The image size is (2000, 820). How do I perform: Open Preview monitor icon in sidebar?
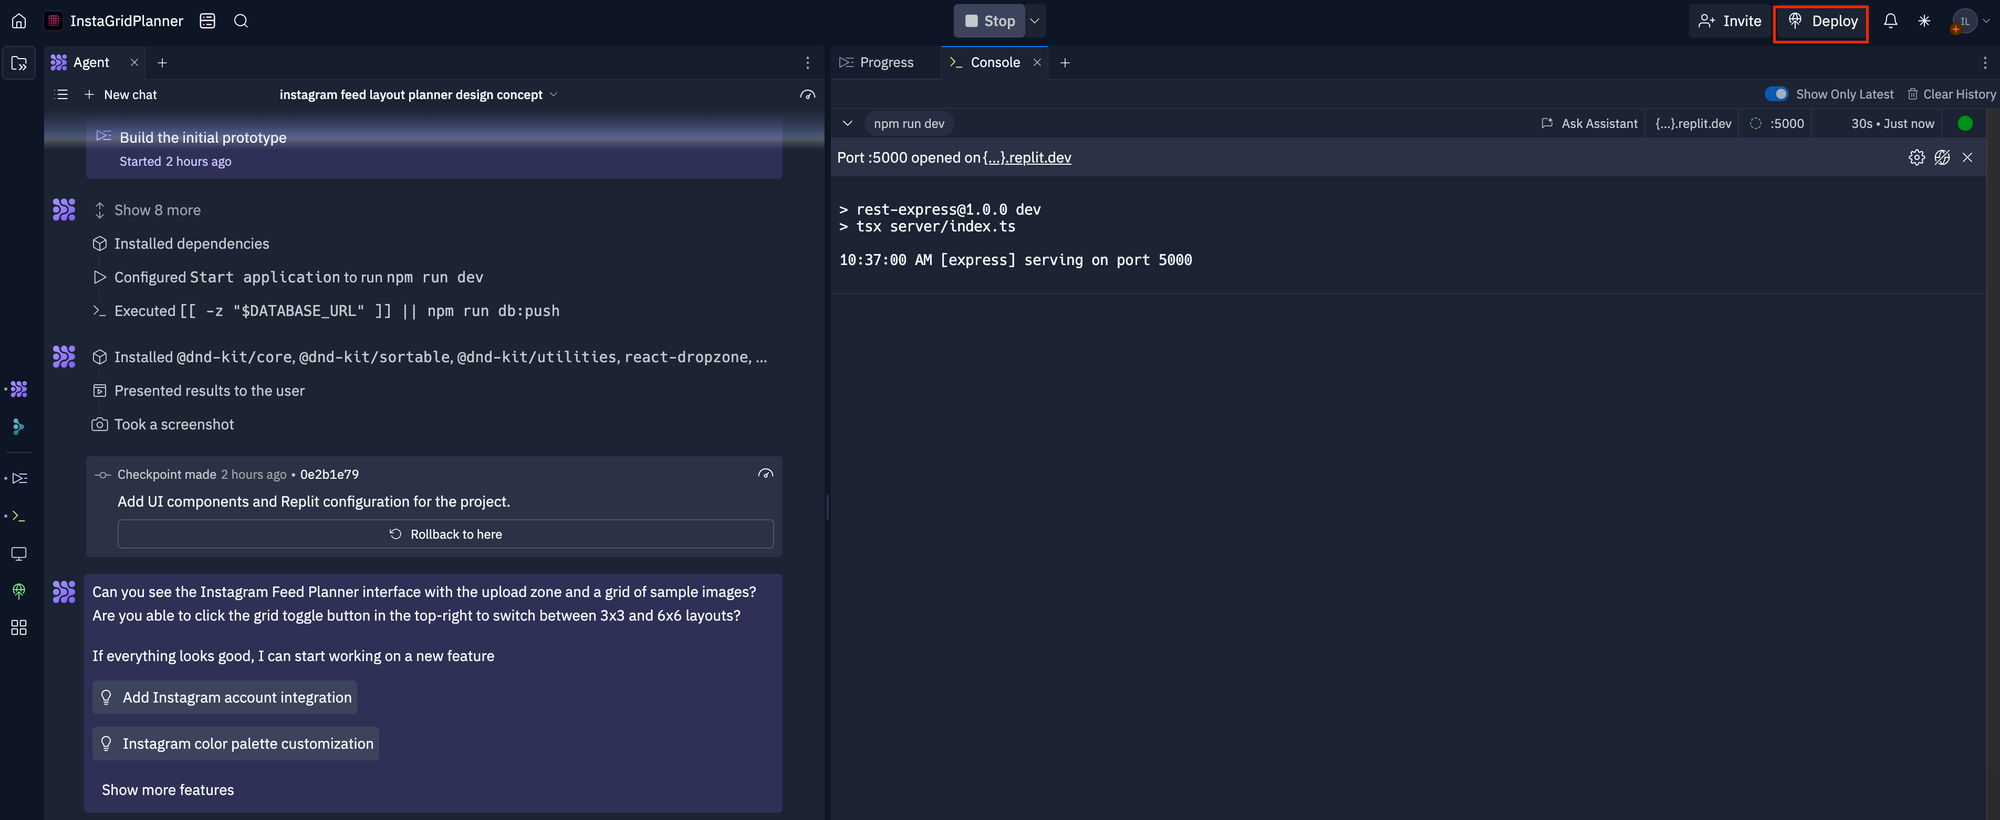(x=18, y=554)
